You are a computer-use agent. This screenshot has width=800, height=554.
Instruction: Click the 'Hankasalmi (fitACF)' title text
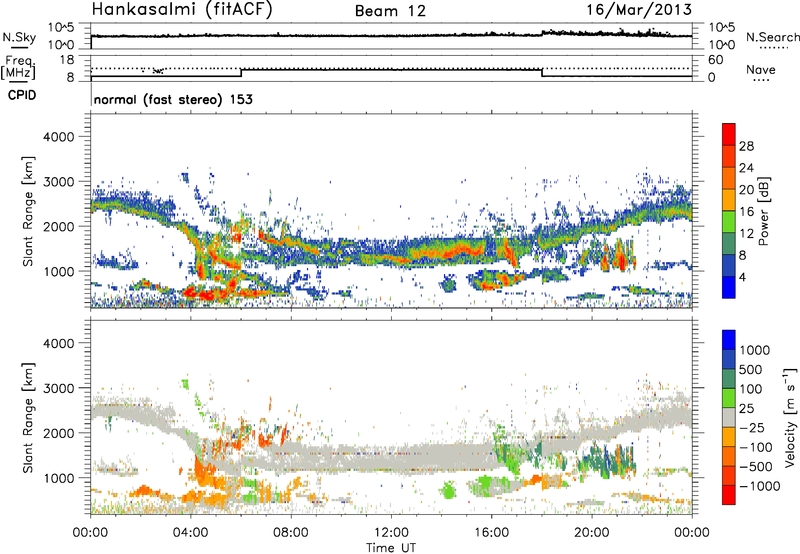181,10
